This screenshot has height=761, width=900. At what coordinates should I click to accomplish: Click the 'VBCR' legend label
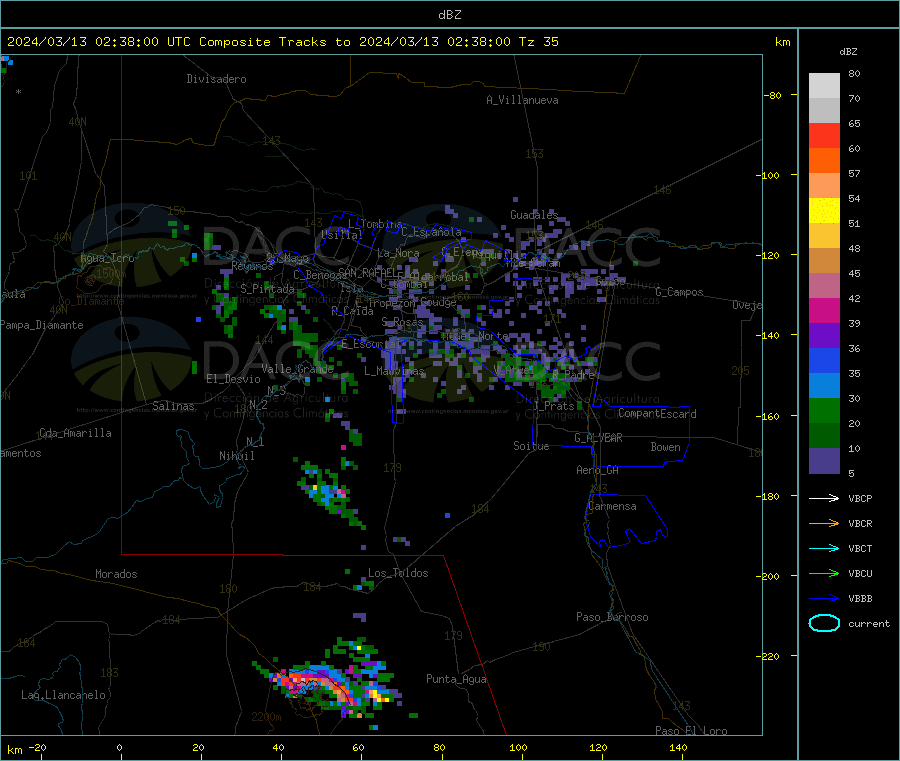(x=860, y=523)
